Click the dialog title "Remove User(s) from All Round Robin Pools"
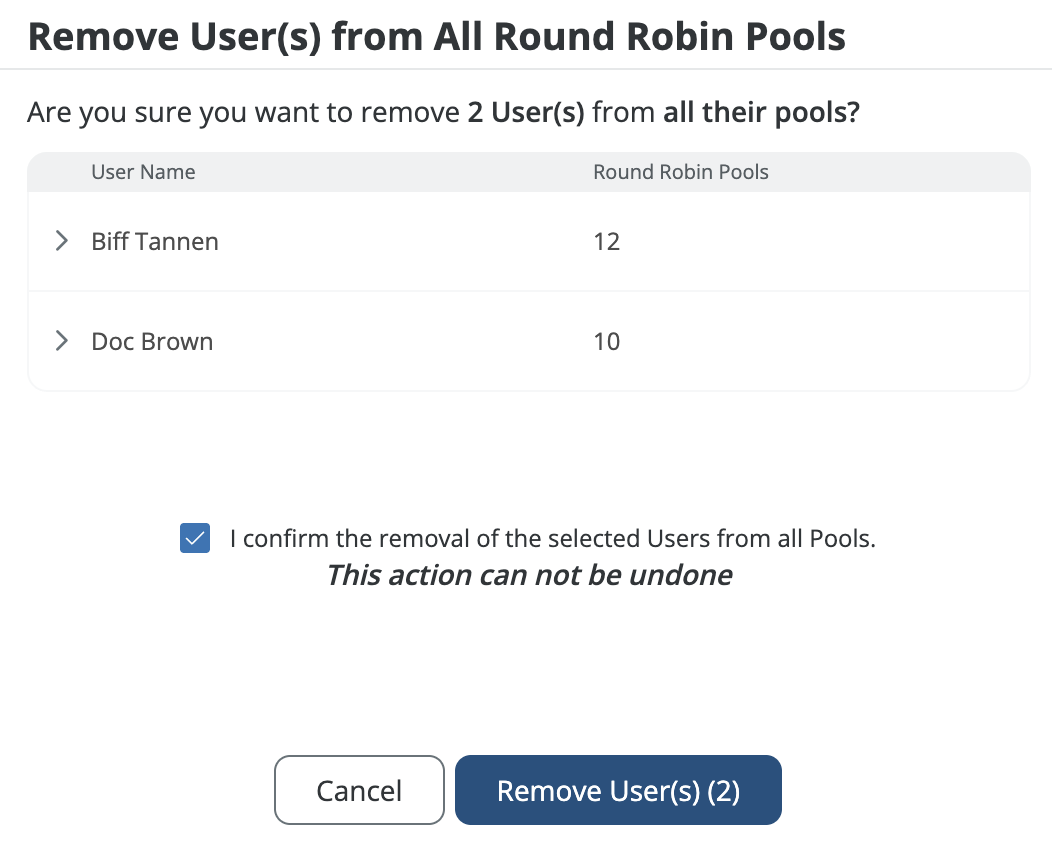The image size is (1052, 857). pos(436,37)
